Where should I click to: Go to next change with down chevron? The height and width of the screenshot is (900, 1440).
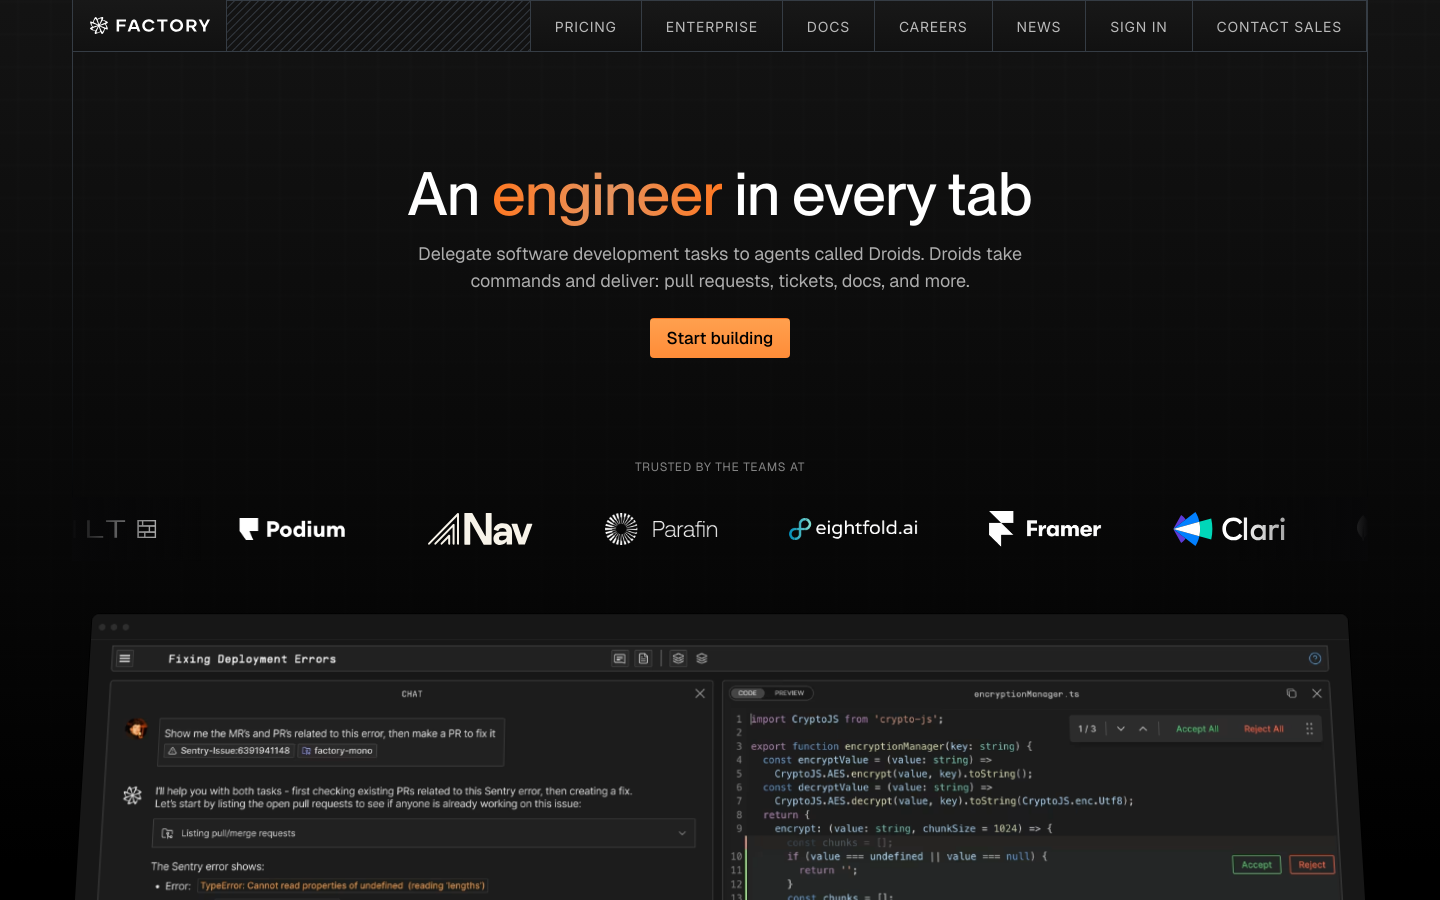coord(1121,729)
